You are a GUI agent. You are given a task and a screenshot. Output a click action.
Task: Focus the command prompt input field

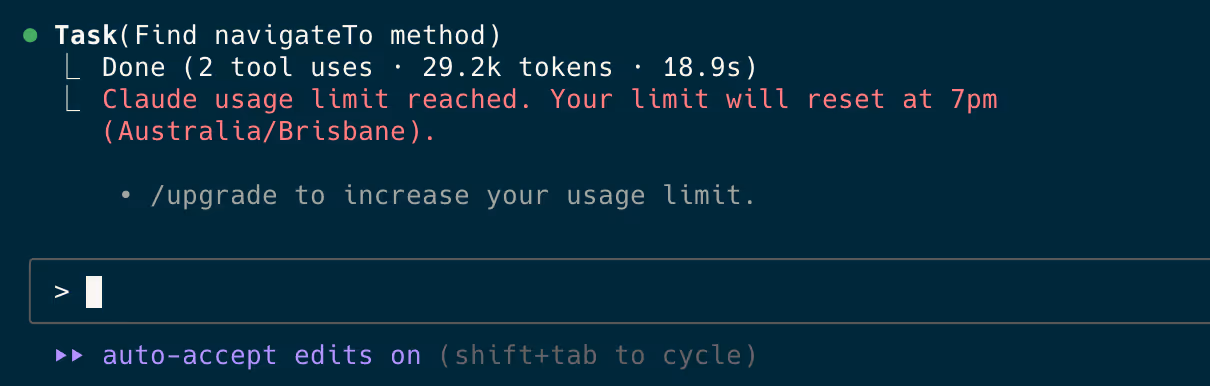(620, 291)
